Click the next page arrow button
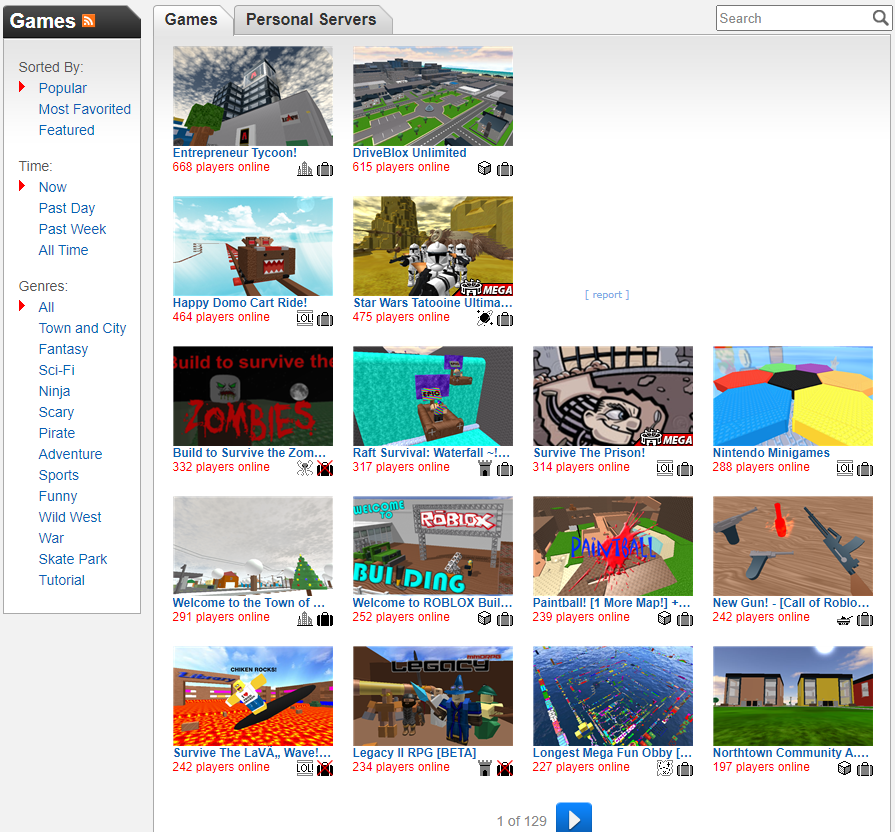This screenshot has height=832, width=895. click(x=574, y=818)
